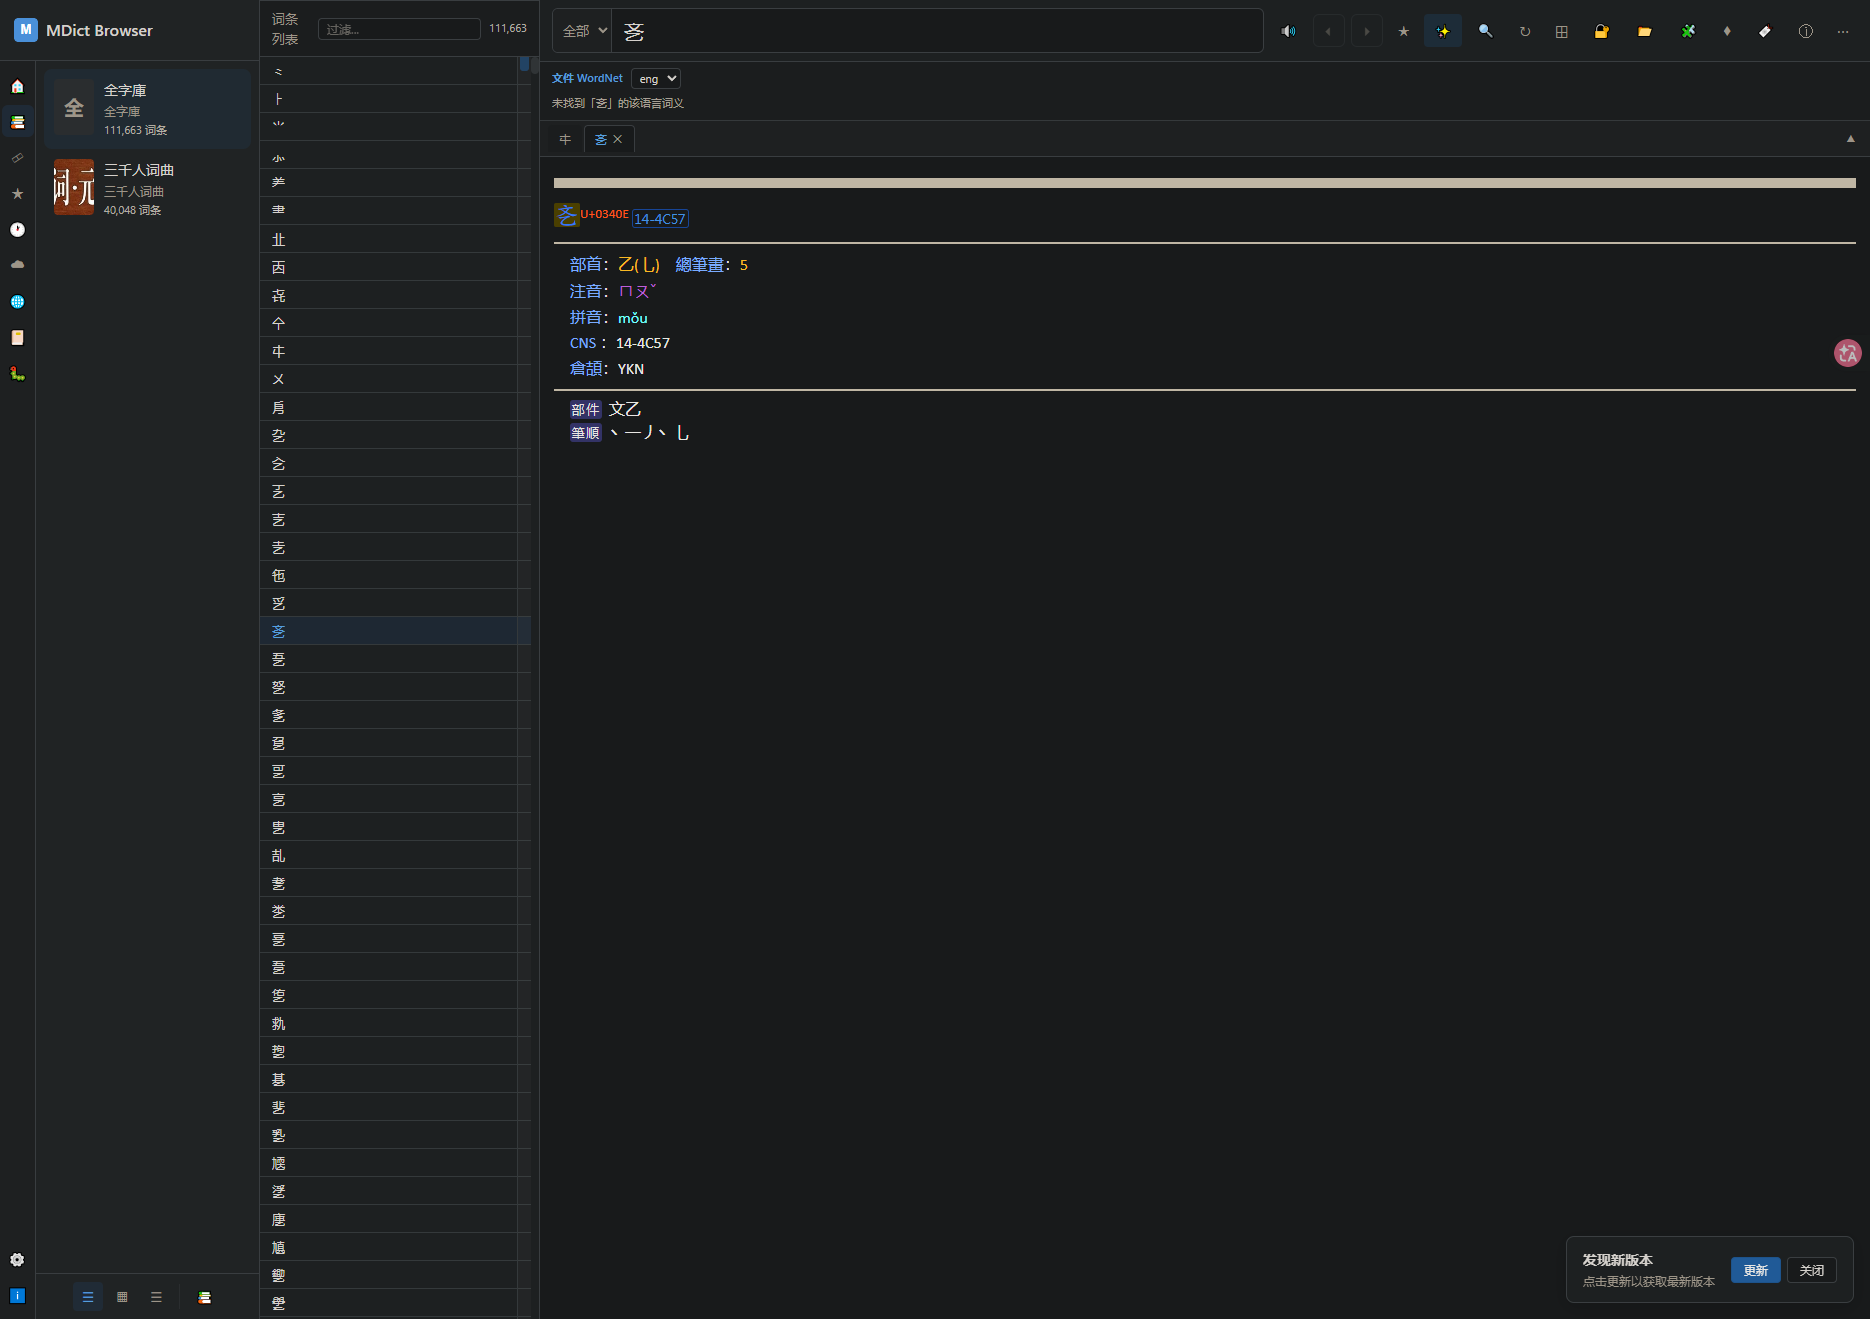Switch to grid view at bottom
Screen dimensions: 1870x1319
pos(122,1297)
